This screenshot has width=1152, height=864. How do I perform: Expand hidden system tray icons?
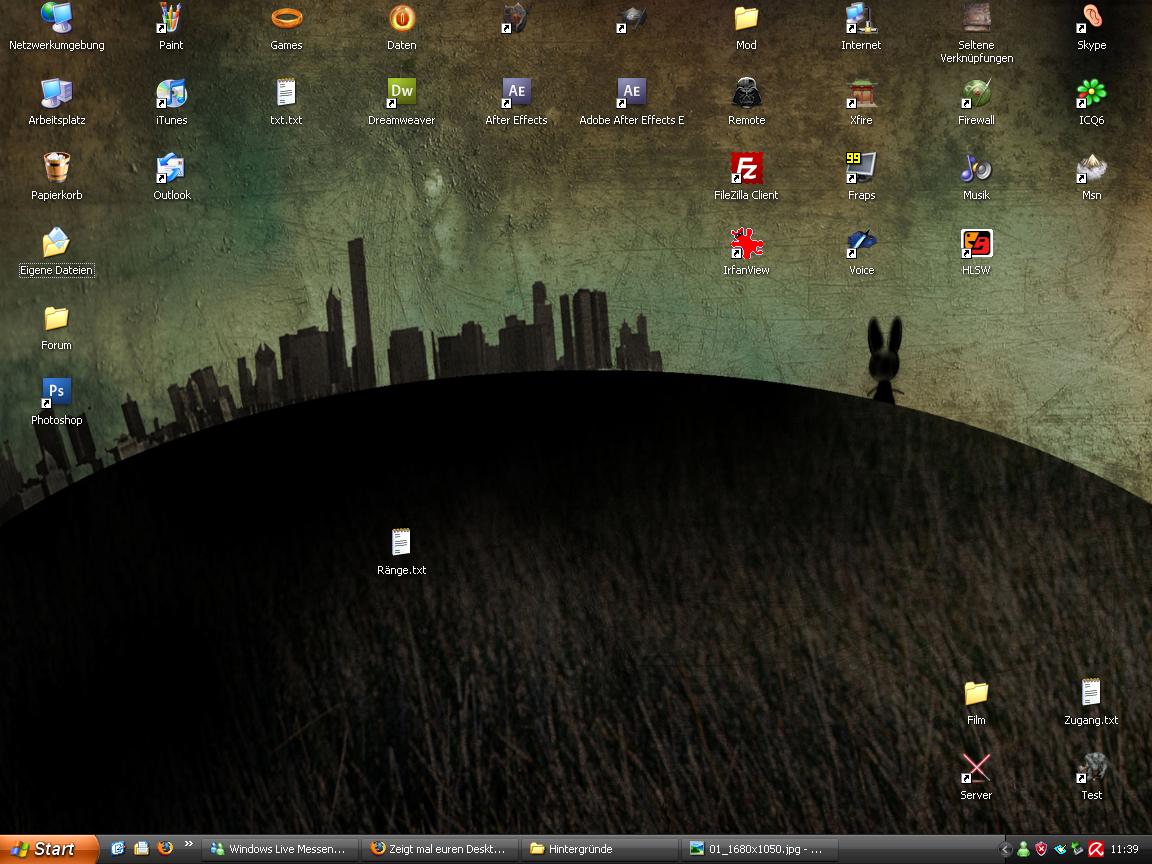pos(1005,849)
